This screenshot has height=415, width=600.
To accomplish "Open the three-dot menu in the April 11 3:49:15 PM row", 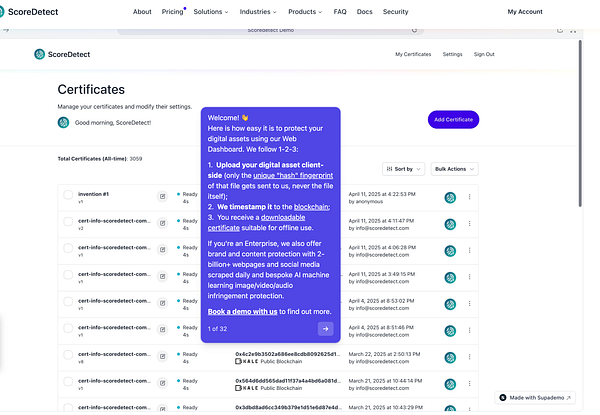I will [469, 277].
